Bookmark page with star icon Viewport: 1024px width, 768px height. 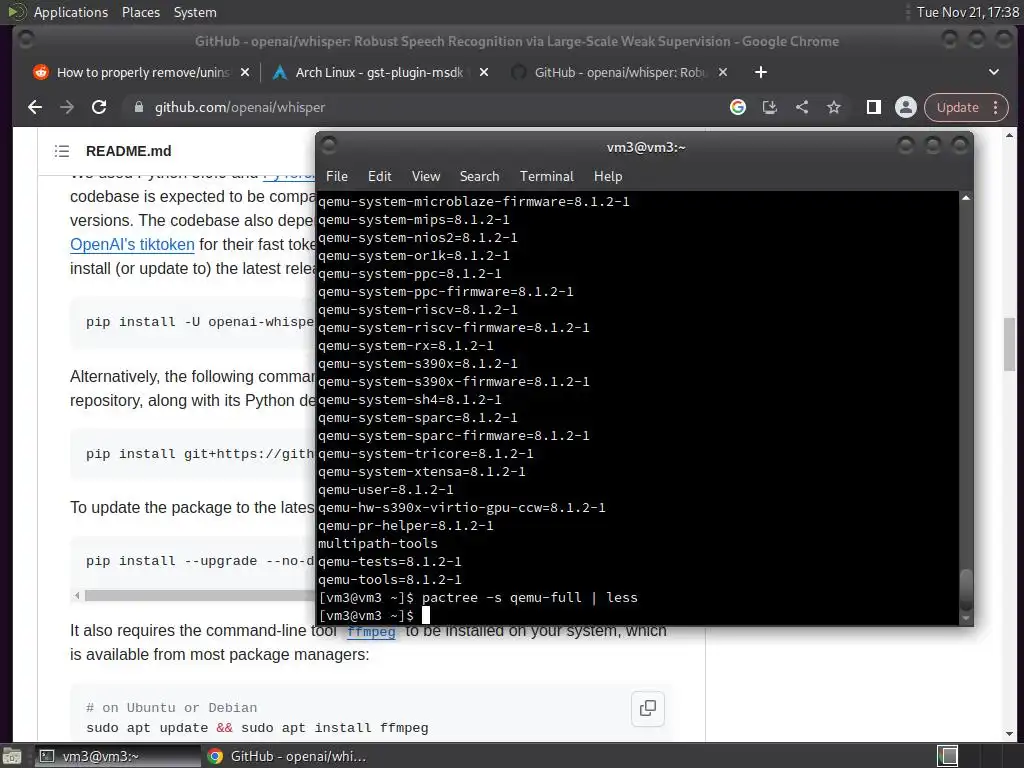pyautogui.click(x=834, y=107)
